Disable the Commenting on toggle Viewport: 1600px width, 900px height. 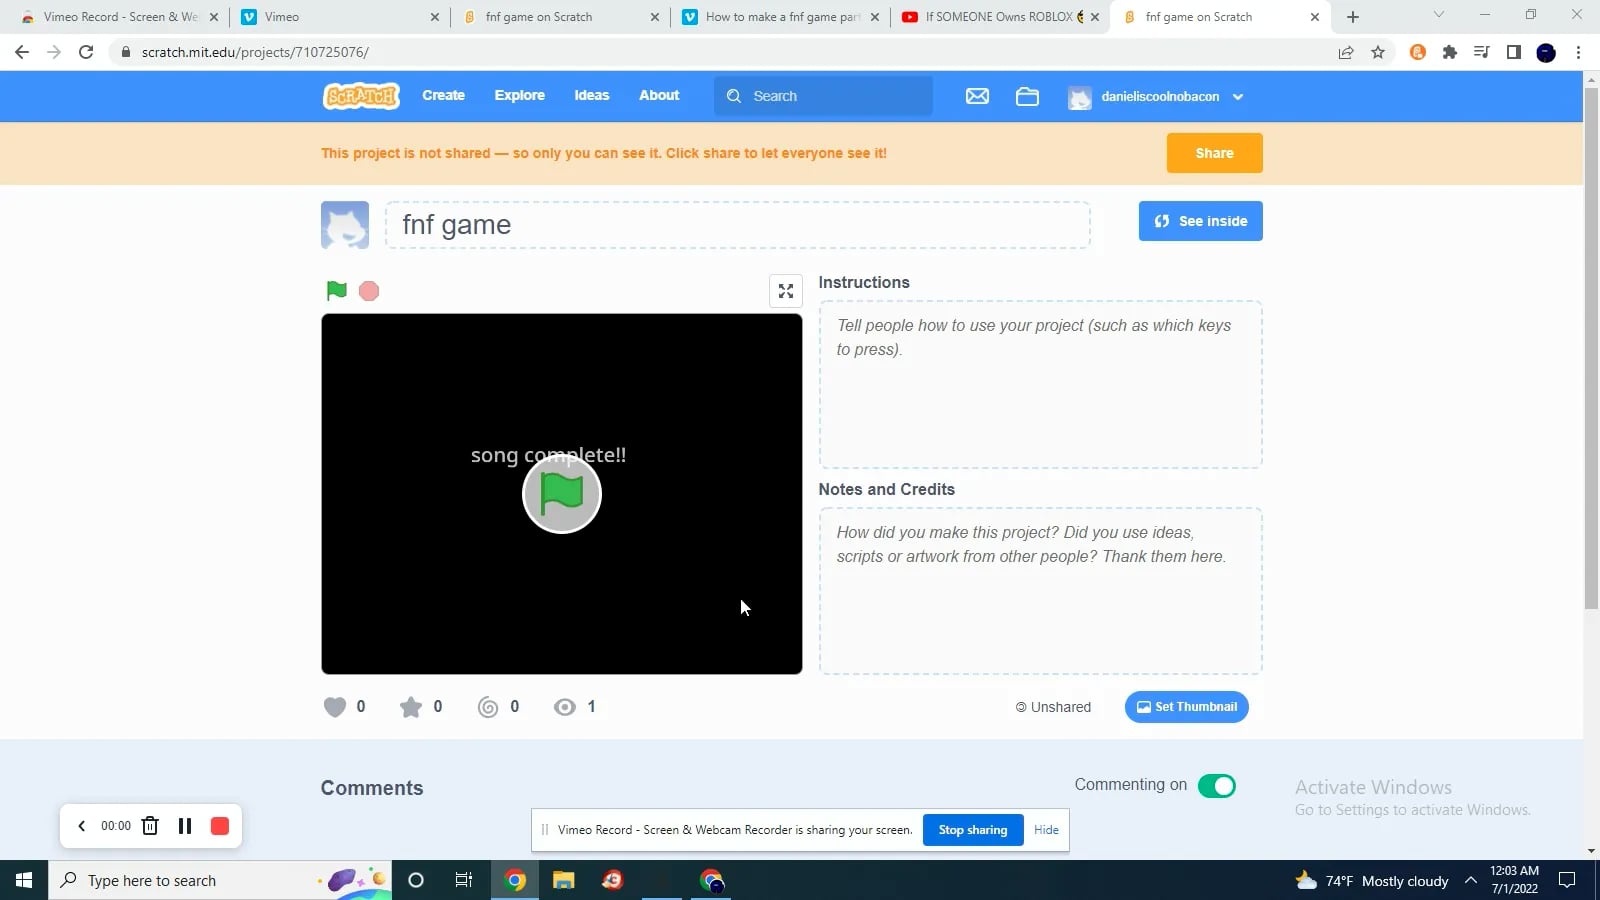click(1218, 786)
